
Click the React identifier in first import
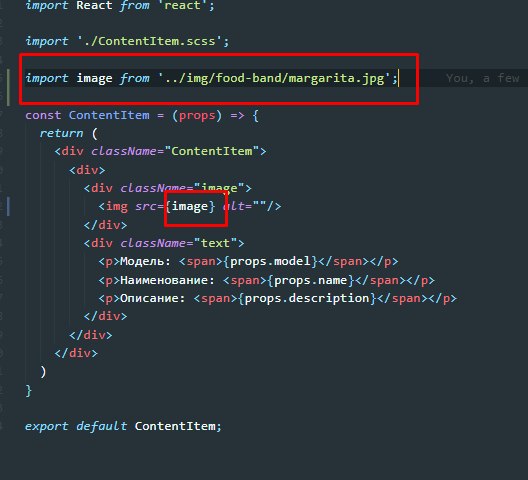[94, 5]
